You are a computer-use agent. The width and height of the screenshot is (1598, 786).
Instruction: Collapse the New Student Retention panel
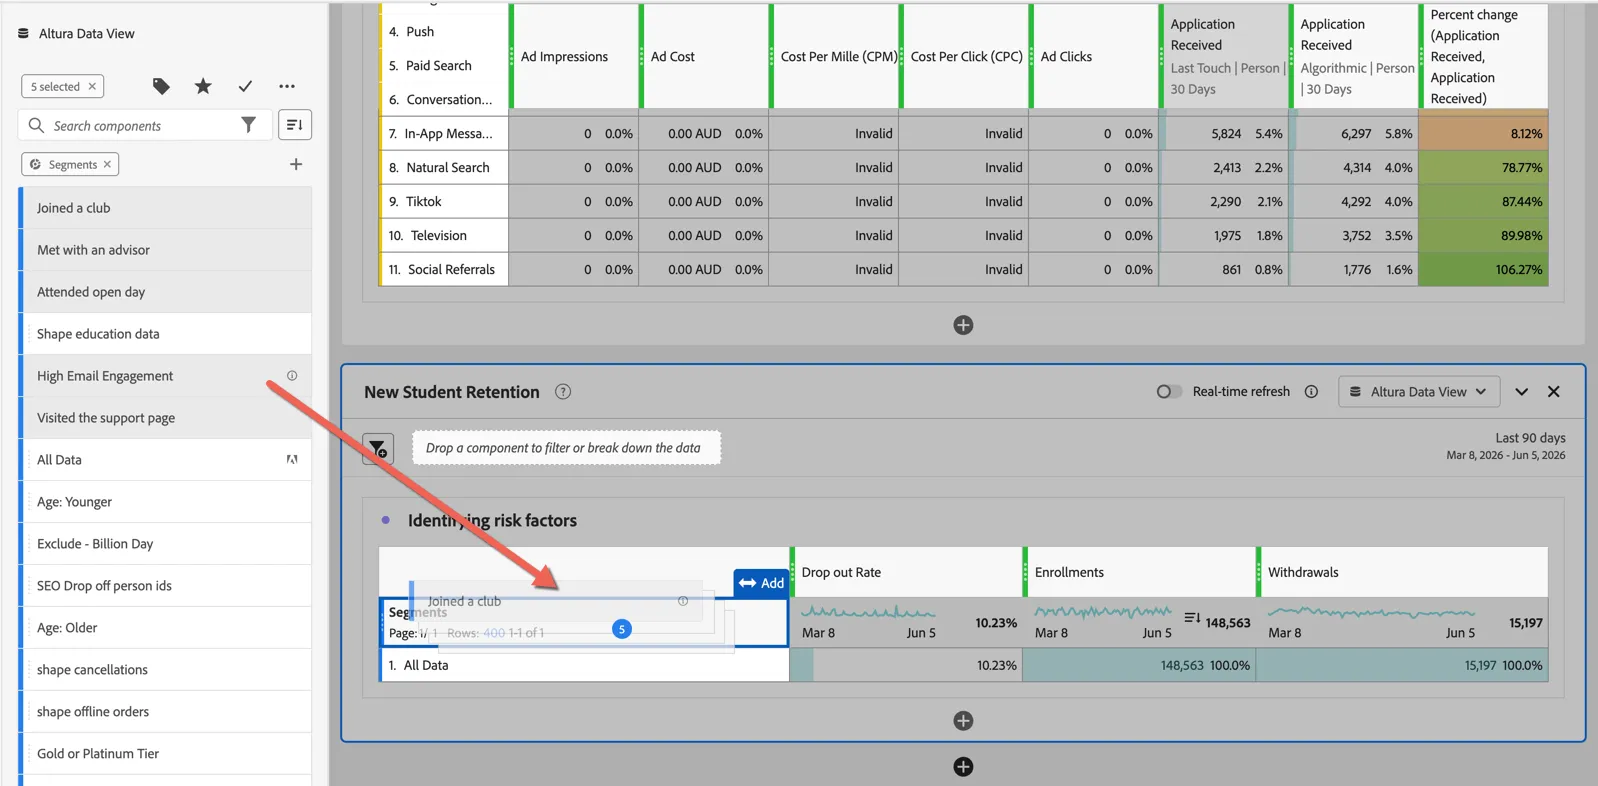coord(1522,392)
